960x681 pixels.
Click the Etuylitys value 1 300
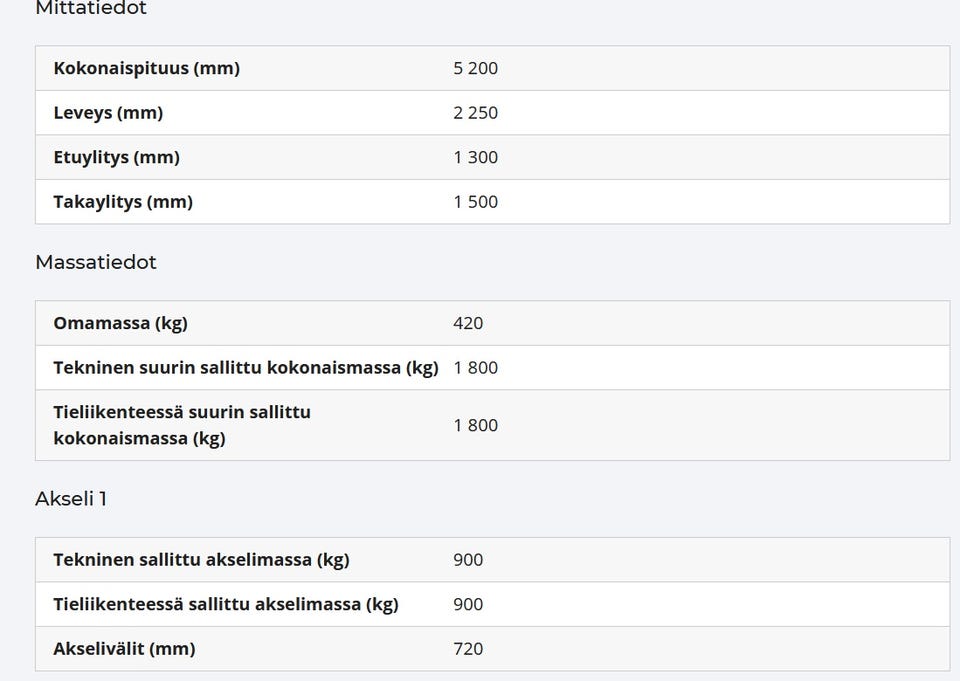[476, 157]
